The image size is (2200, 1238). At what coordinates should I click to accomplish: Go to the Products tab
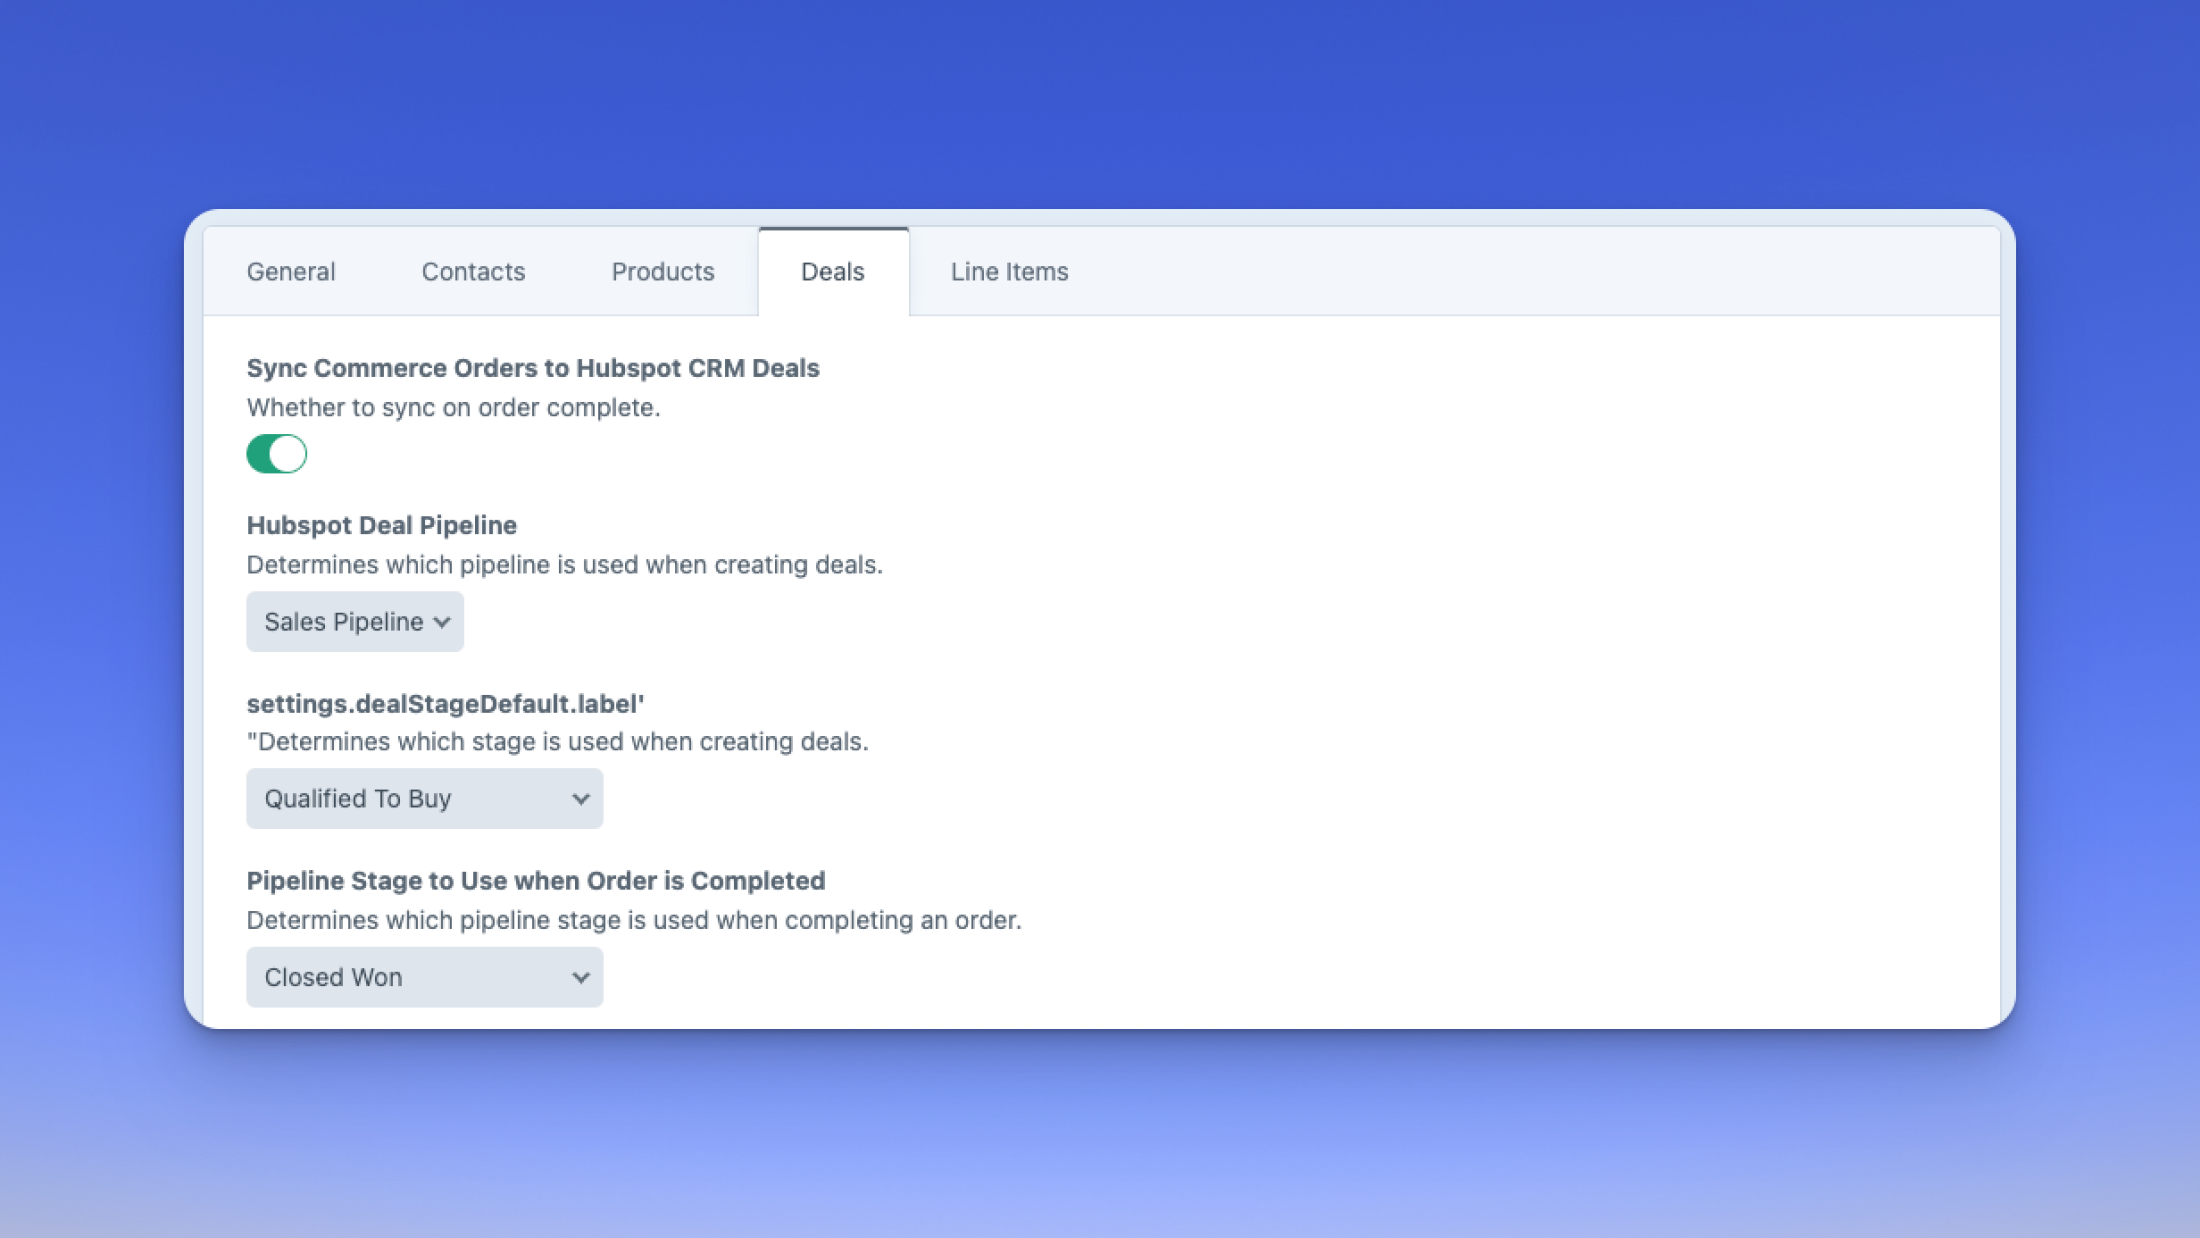(663, 272)
